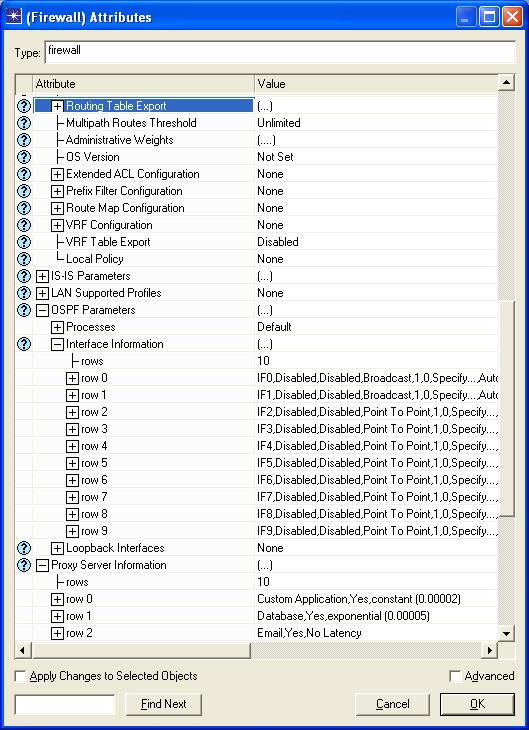The image size is (529, 730).
Task: Select the Not Set value for OS Version
Action: 275,157
